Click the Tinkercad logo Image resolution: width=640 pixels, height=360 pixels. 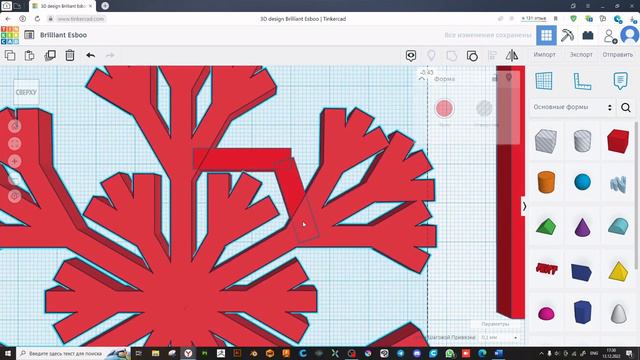(x=10, y=35)
